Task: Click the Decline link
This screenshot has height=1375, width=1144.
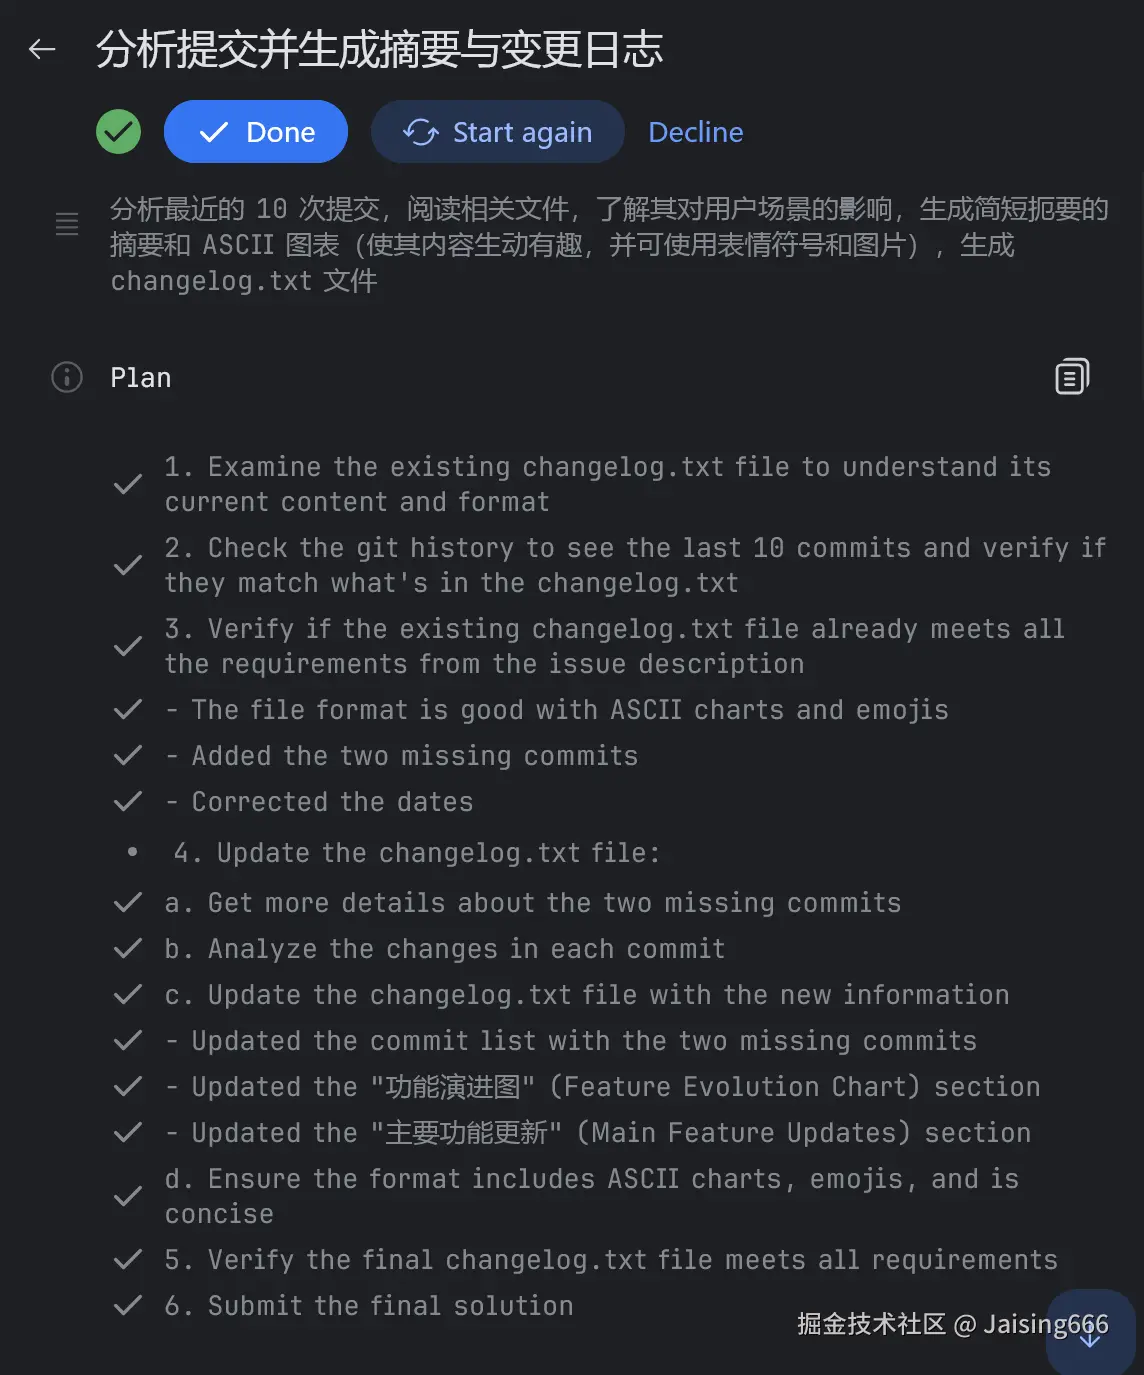Action: click(695, 132)
